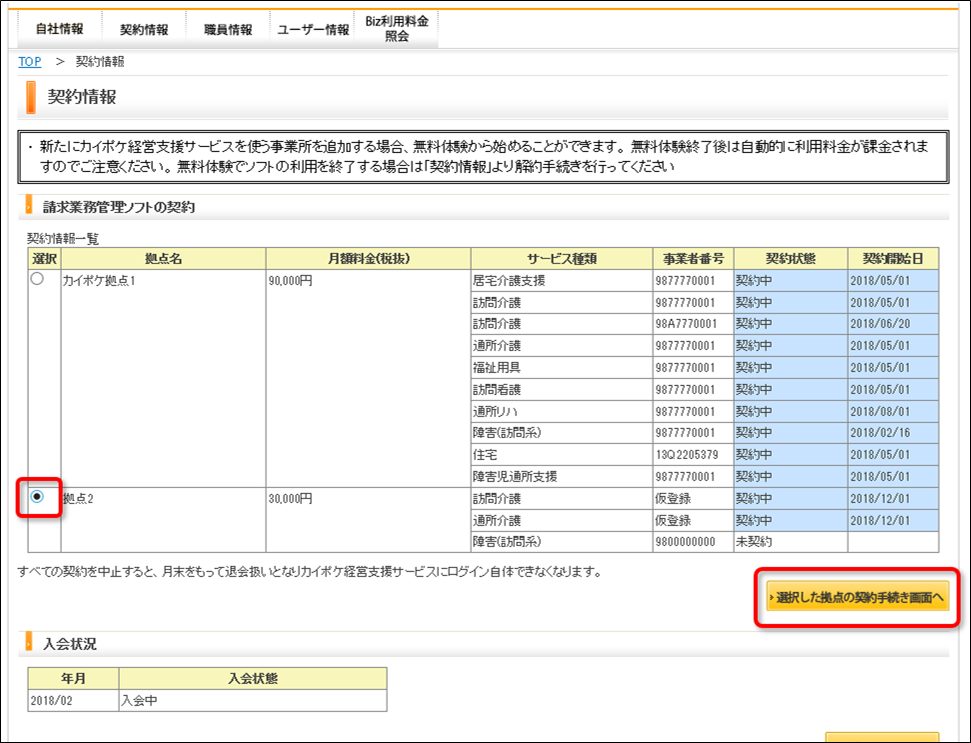Viewport: 971px width, 743px height.
Task: Click the 選択 column header
Action: tap(45, 259)
